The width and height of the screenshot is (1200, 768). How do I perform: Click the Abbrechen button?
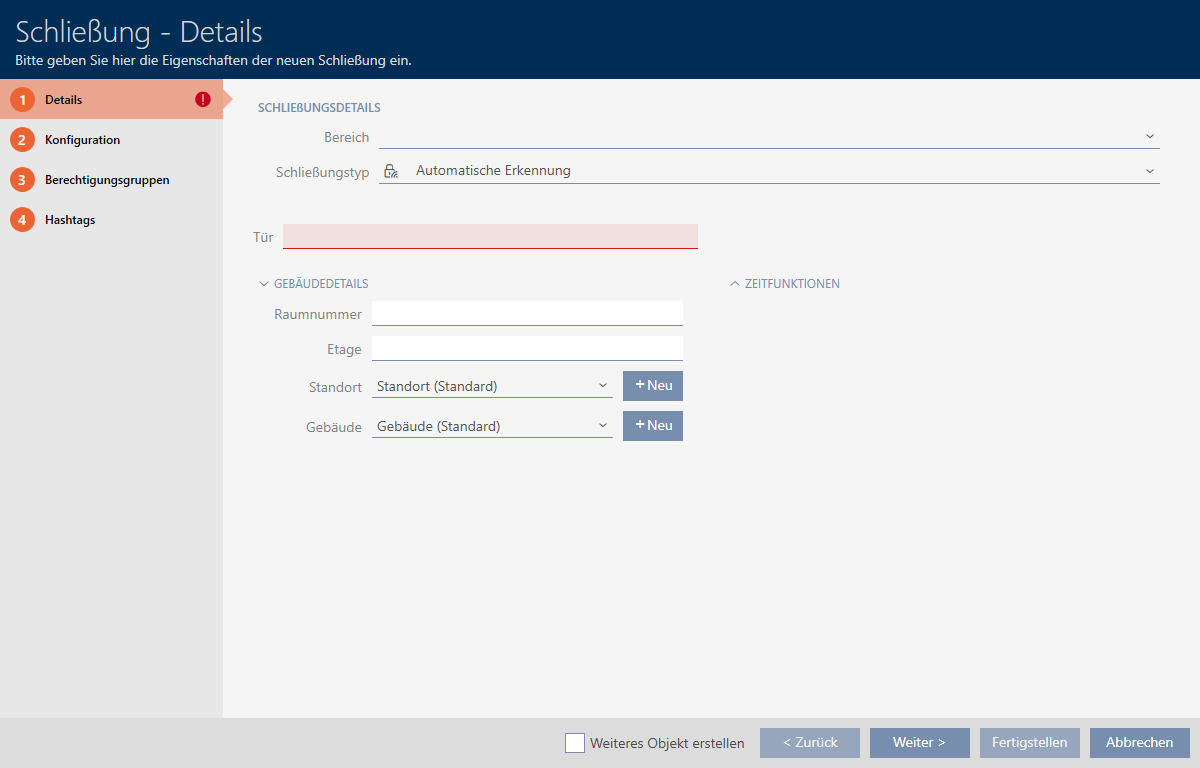[1139, 743]
